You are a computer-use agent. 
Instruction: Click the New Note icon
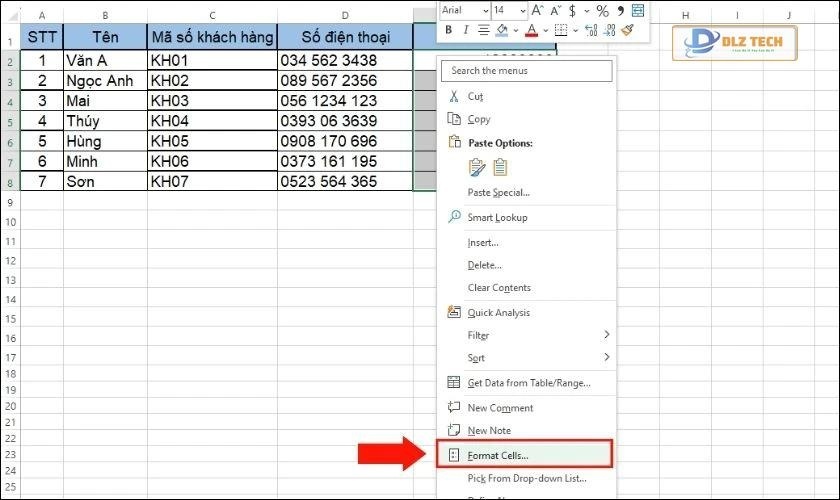point(454,430)
